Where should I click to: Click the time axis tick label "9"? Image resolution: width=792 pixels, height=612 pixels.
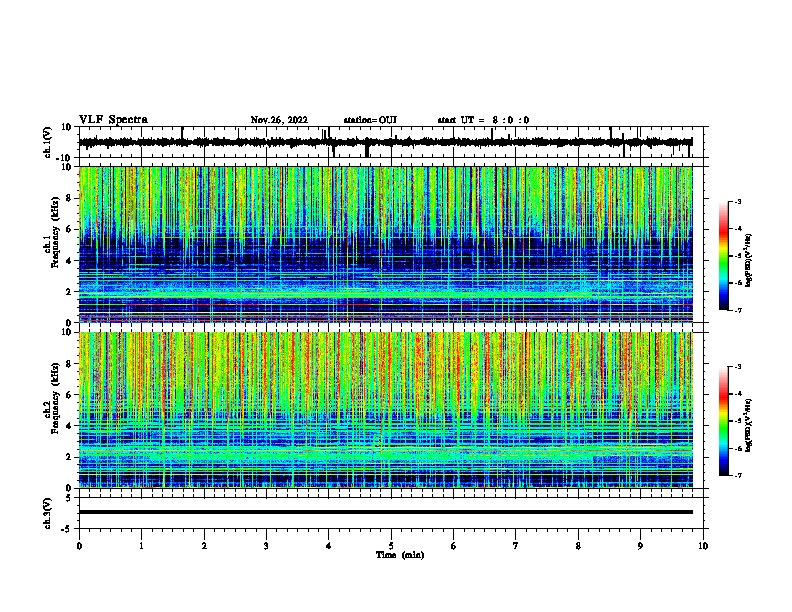pos(640,546)
